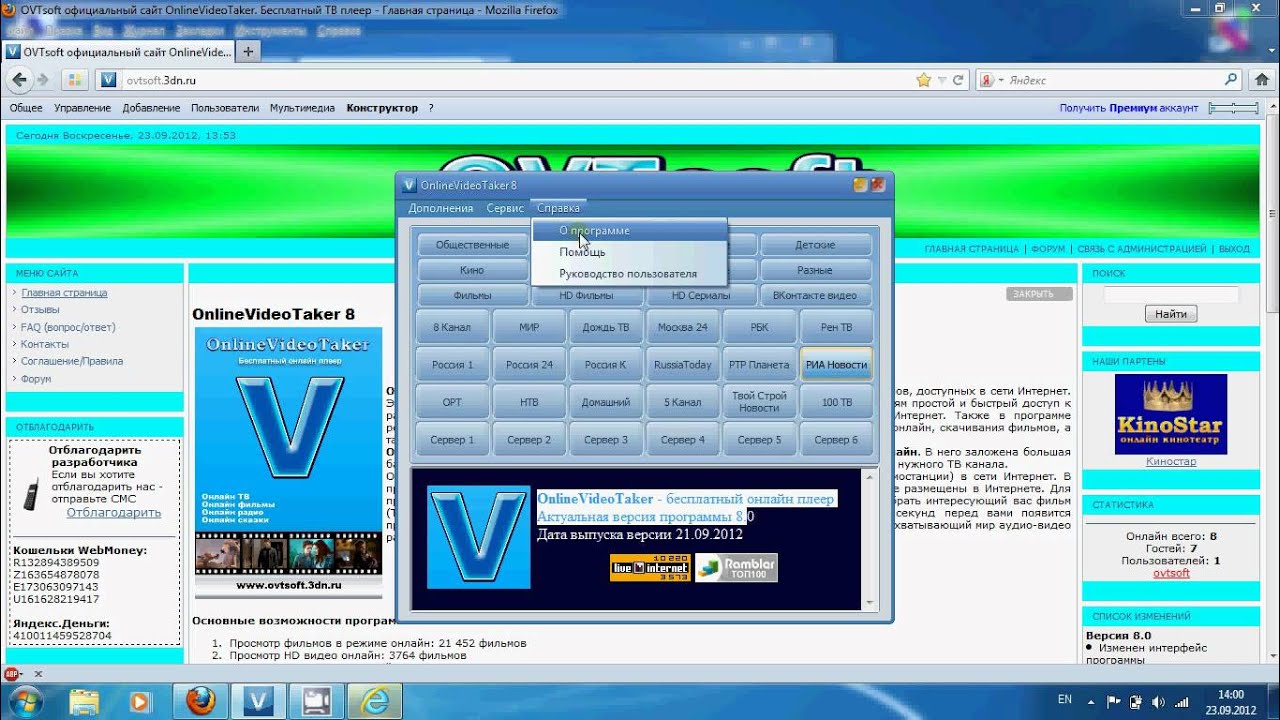Open Windows Explorer from the taskbar
Viewport: 1280px width, 720px height.
(x=84, y=700)
